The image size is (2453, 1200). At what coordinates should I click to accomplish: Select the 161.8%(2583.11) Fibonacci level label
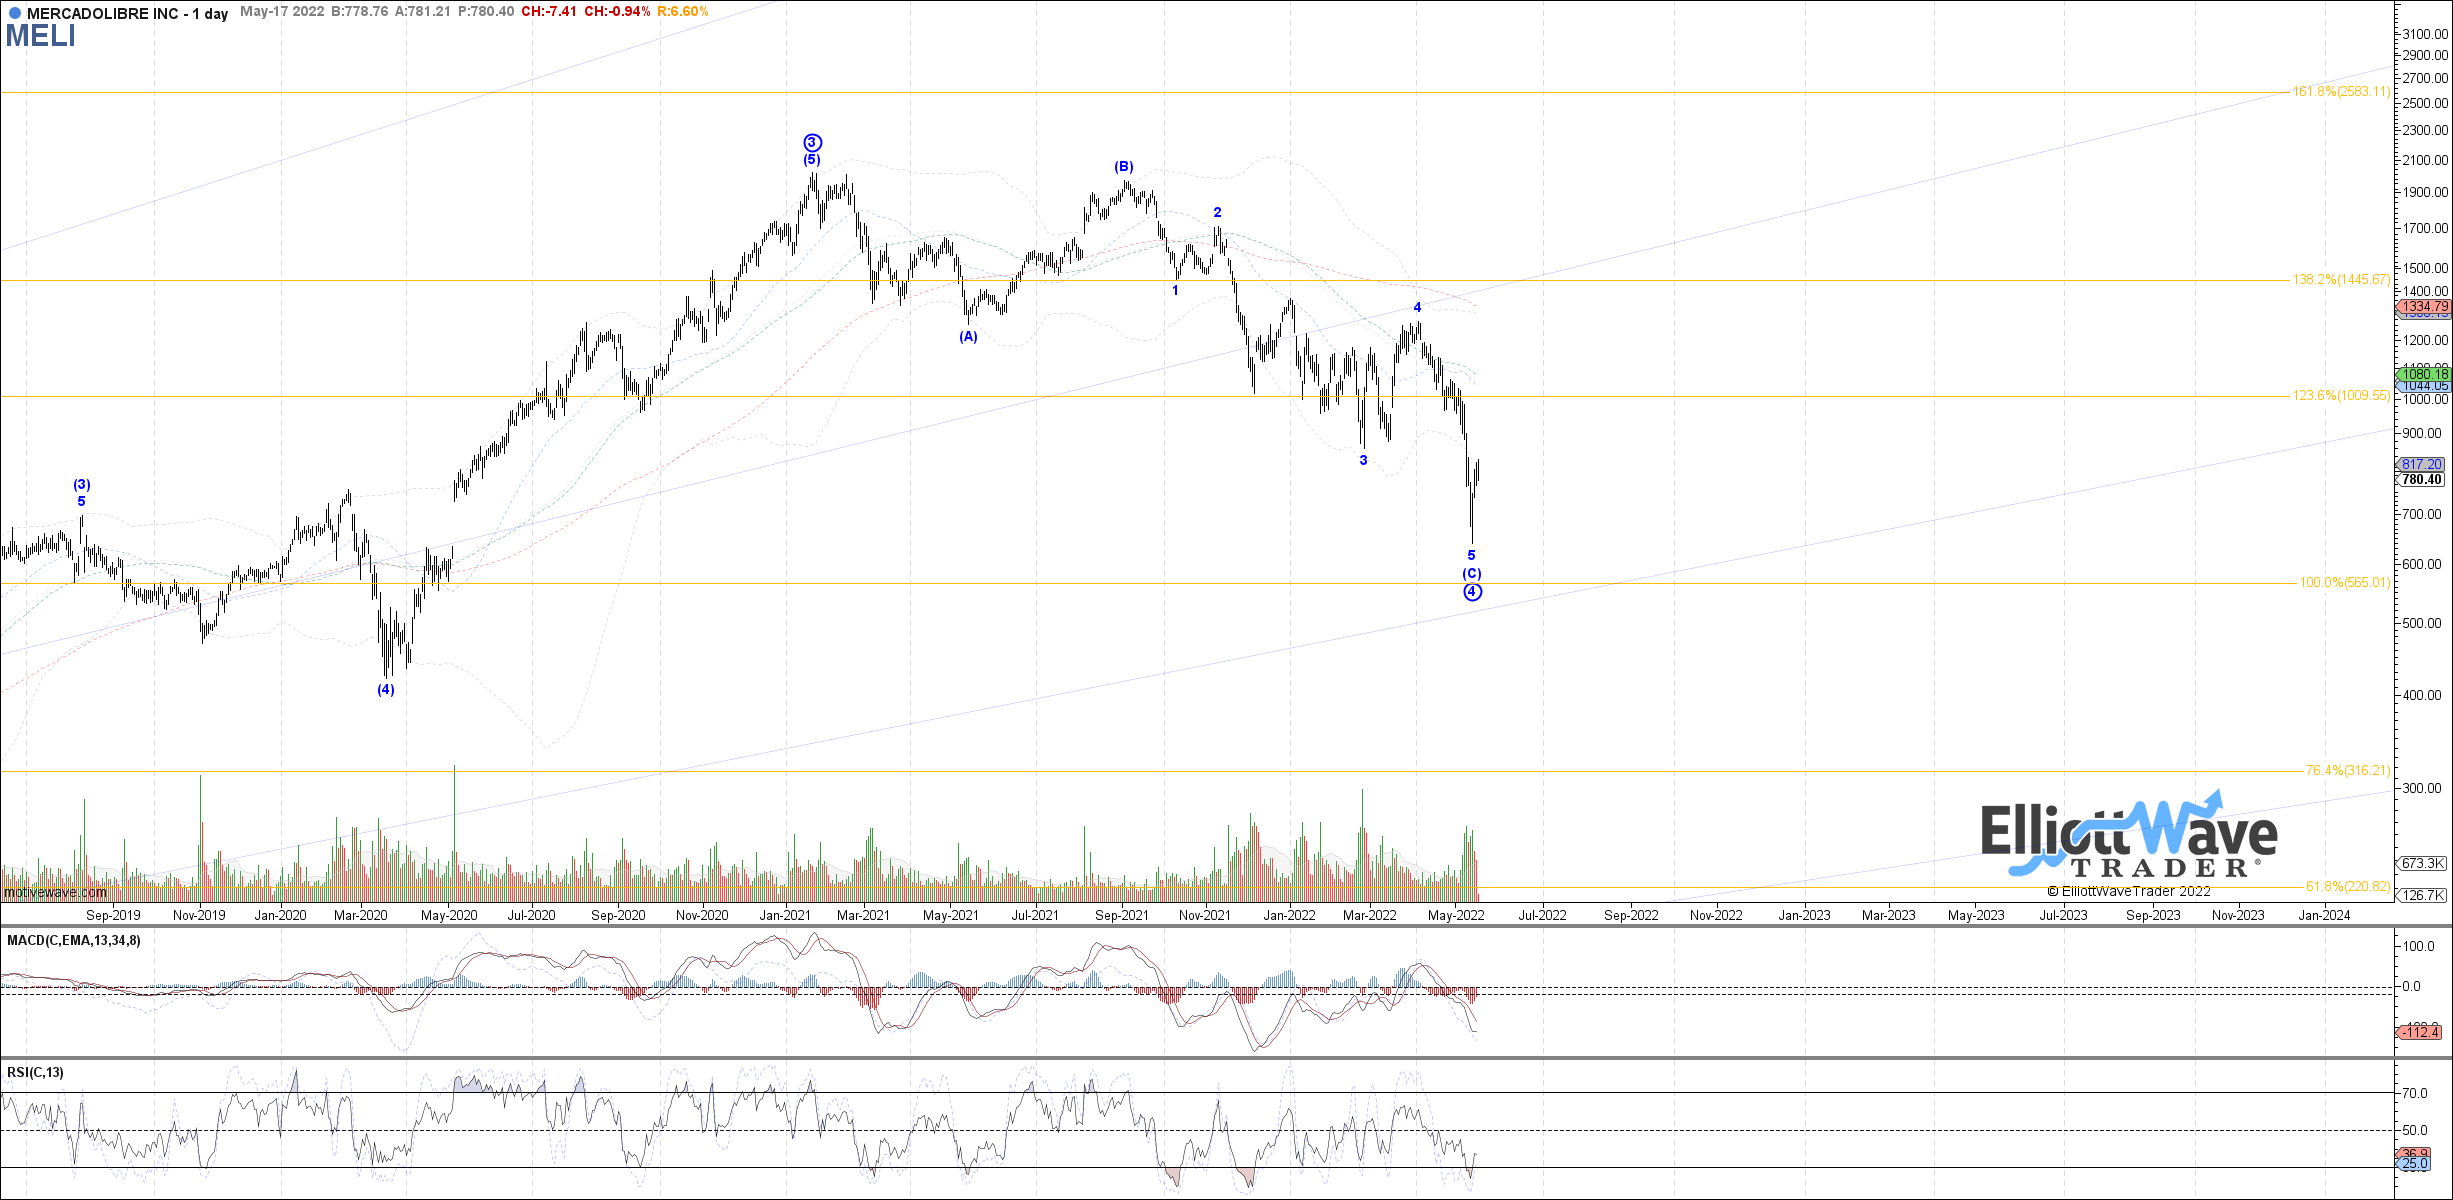(x=2341, y=92)
